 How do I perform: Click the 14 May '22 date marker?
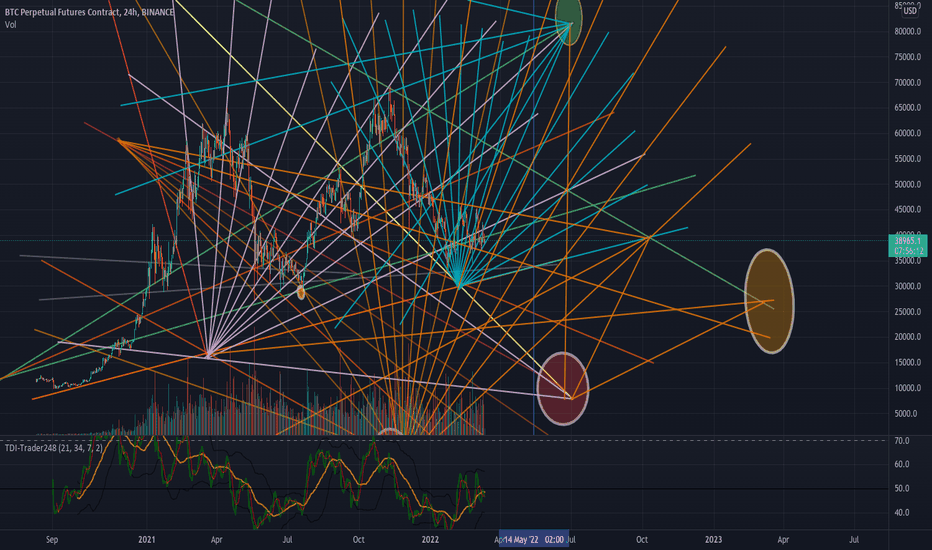point(534,539)
